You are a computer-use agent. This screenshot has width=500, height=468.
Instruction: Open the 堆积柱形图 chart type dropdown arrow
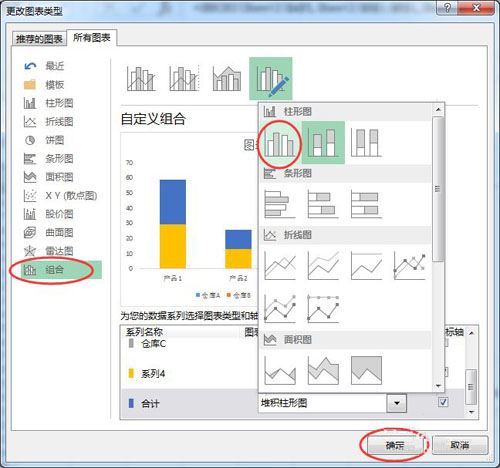point(396,403)
